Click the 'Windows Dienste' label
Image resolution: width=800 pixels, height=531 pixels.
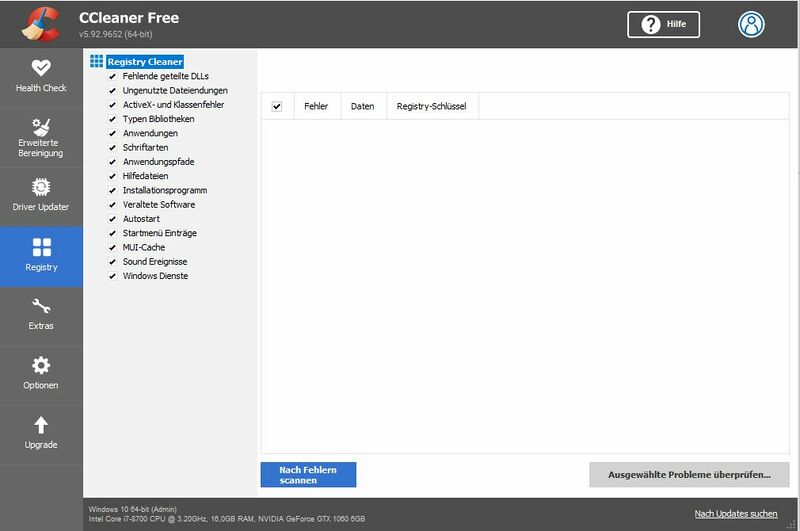155,276
